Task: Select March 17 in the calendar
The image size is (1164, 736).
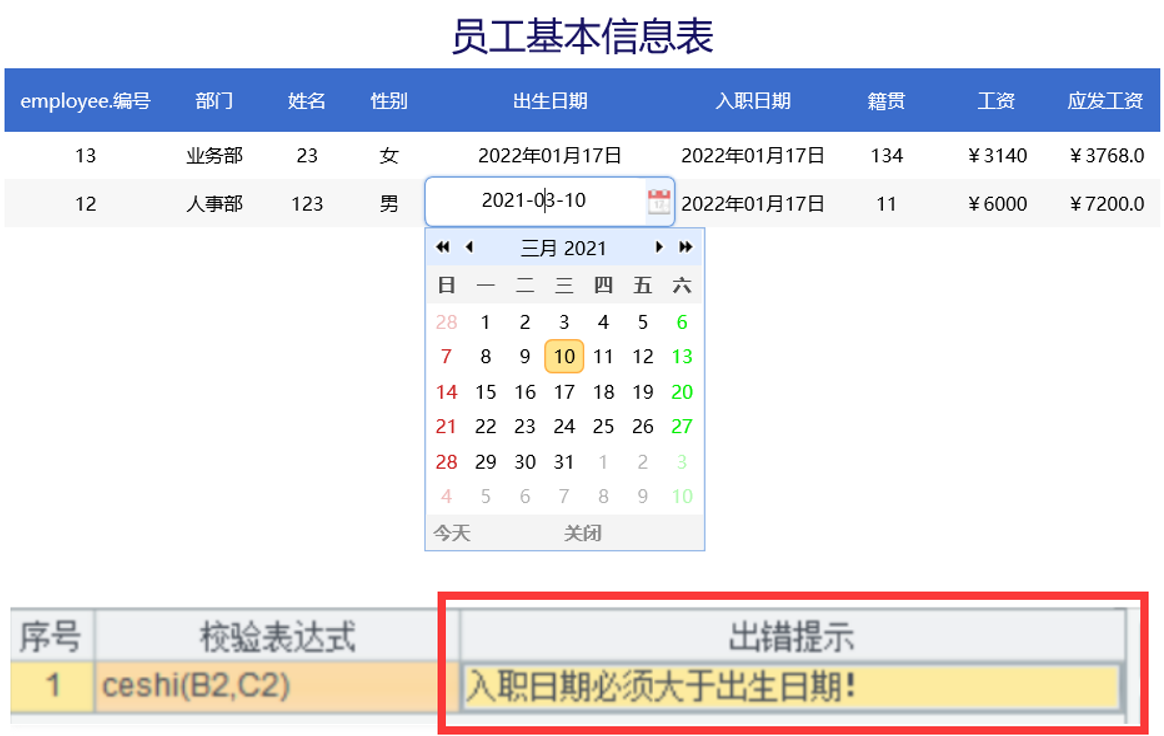Action: click(563, 391)
